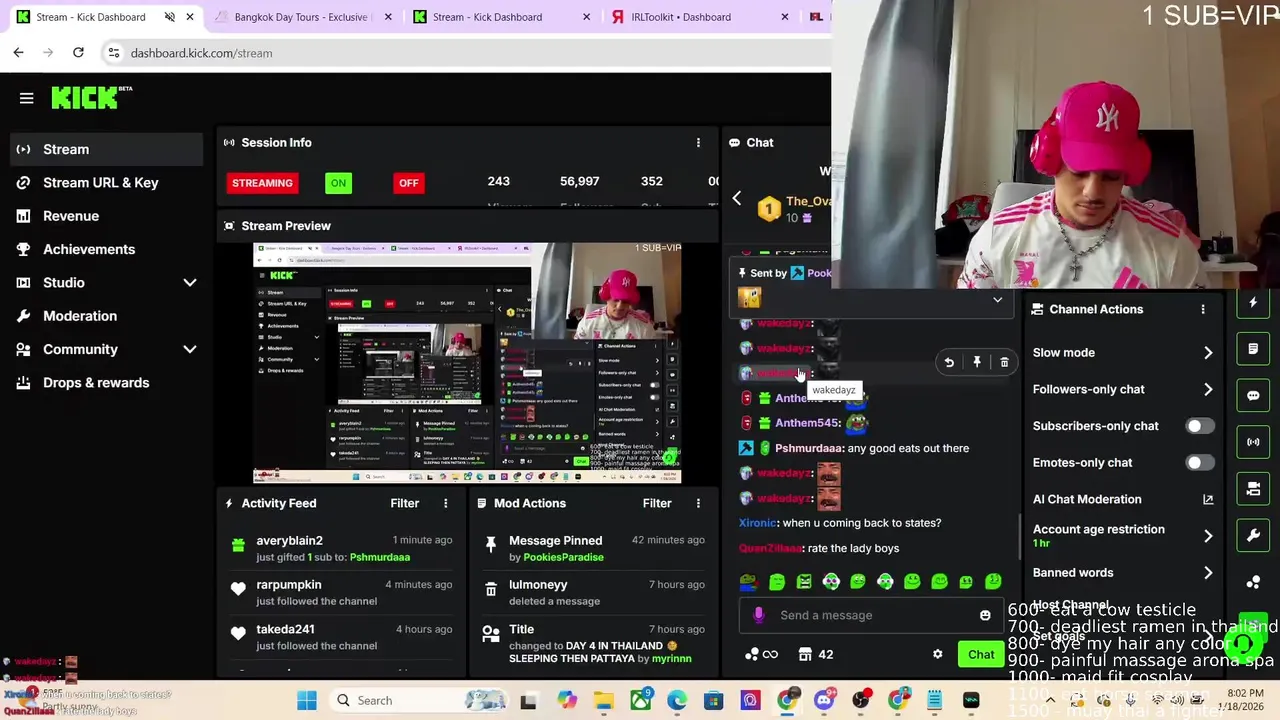Collapse the pinned message with chevron

[997, 300]
